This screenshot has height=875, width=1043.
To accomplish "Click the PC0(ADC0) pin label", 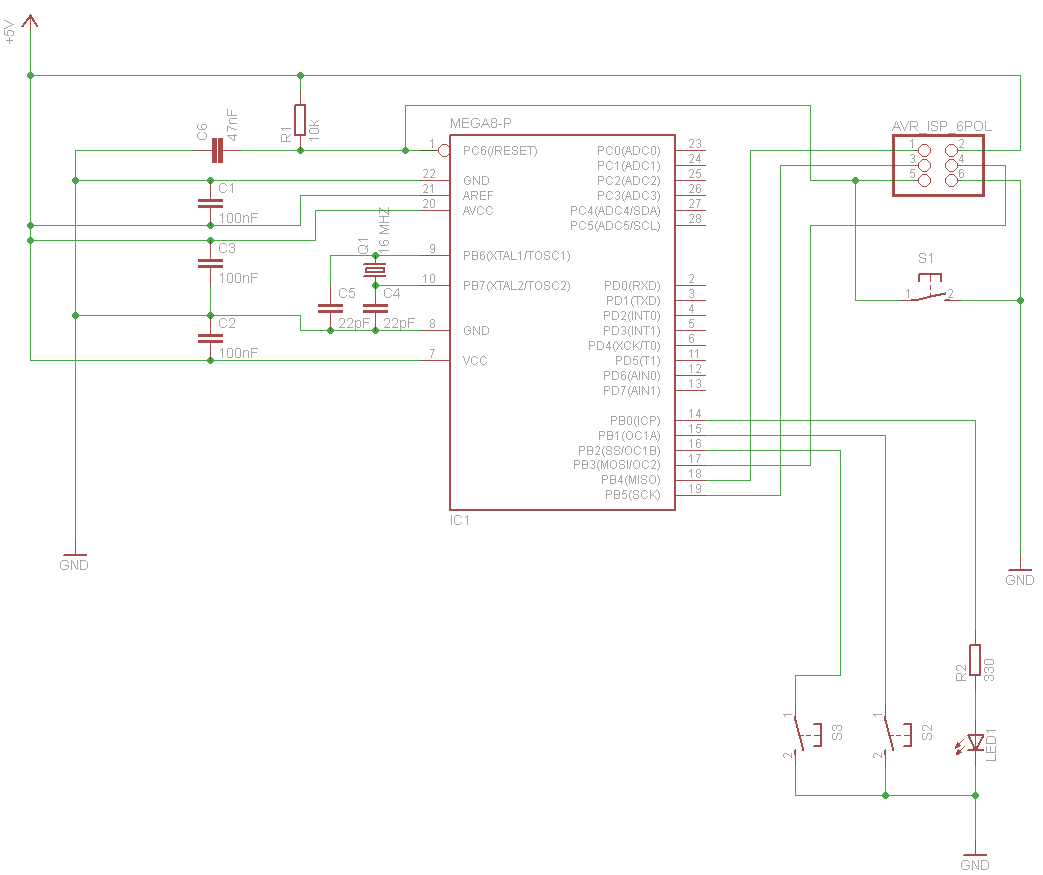I will pyautogui.click(x=629, y=150).
